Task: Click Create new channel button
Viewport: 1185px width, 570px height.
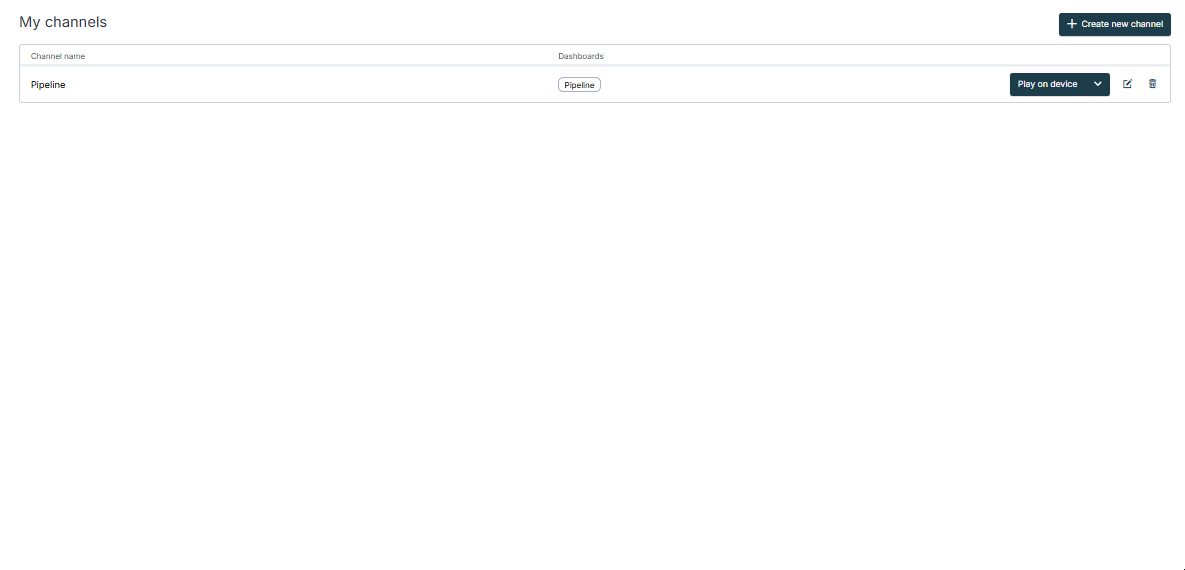Action: click(1115, 24)
